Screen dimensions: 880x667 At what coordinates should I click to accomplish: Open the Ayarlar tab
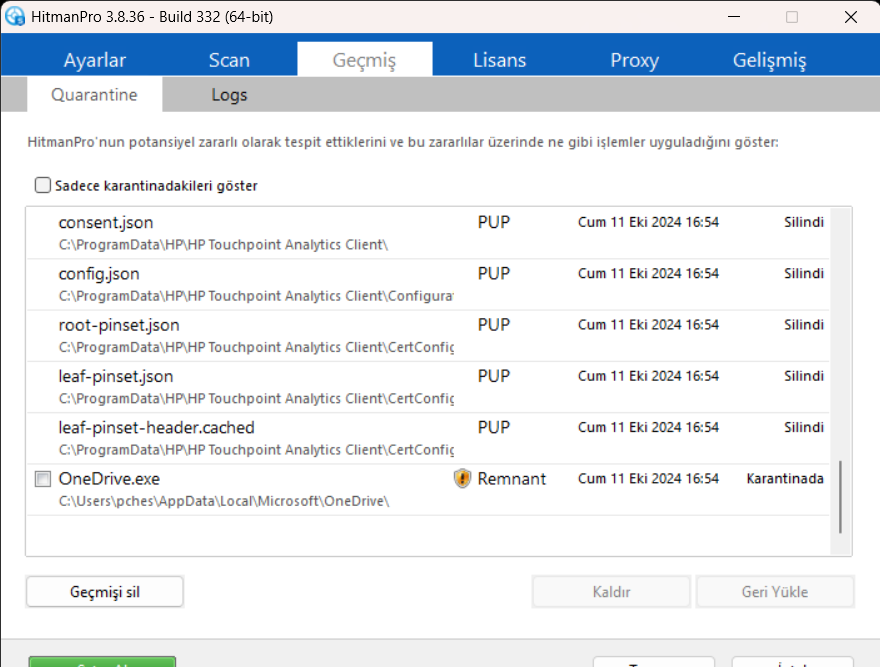coord(95,60)
